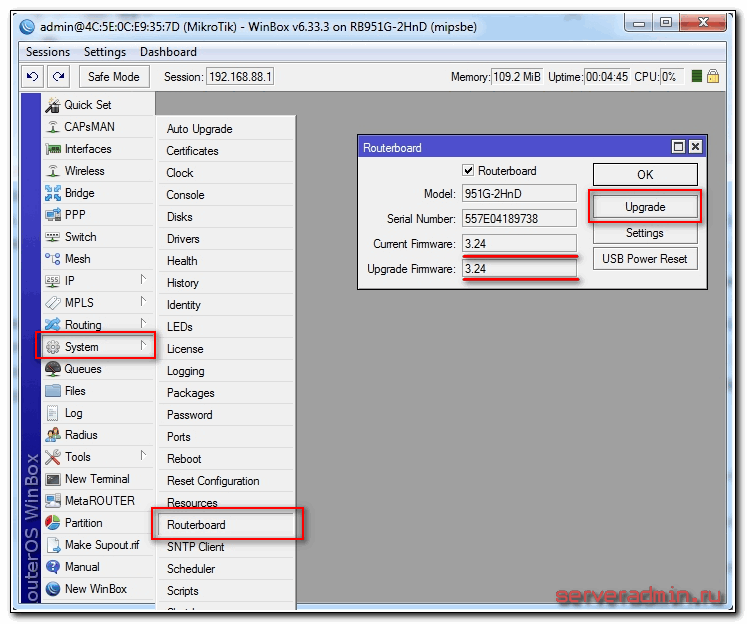Click the Upgrade Firmware field
Viewport: 747px width, 624px height.
(x=519, y=269)
